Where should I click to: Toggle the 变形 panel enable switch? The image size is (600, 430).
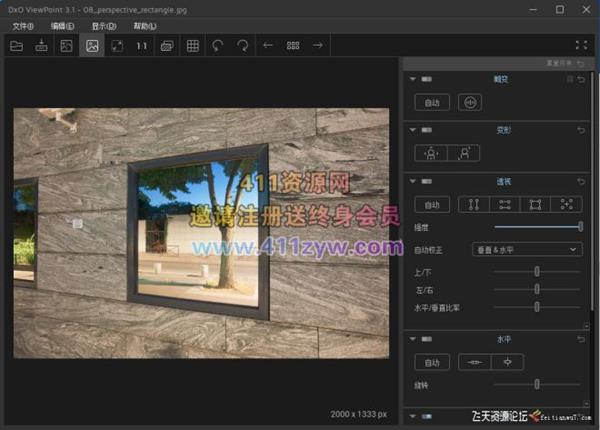click(427, 130)
